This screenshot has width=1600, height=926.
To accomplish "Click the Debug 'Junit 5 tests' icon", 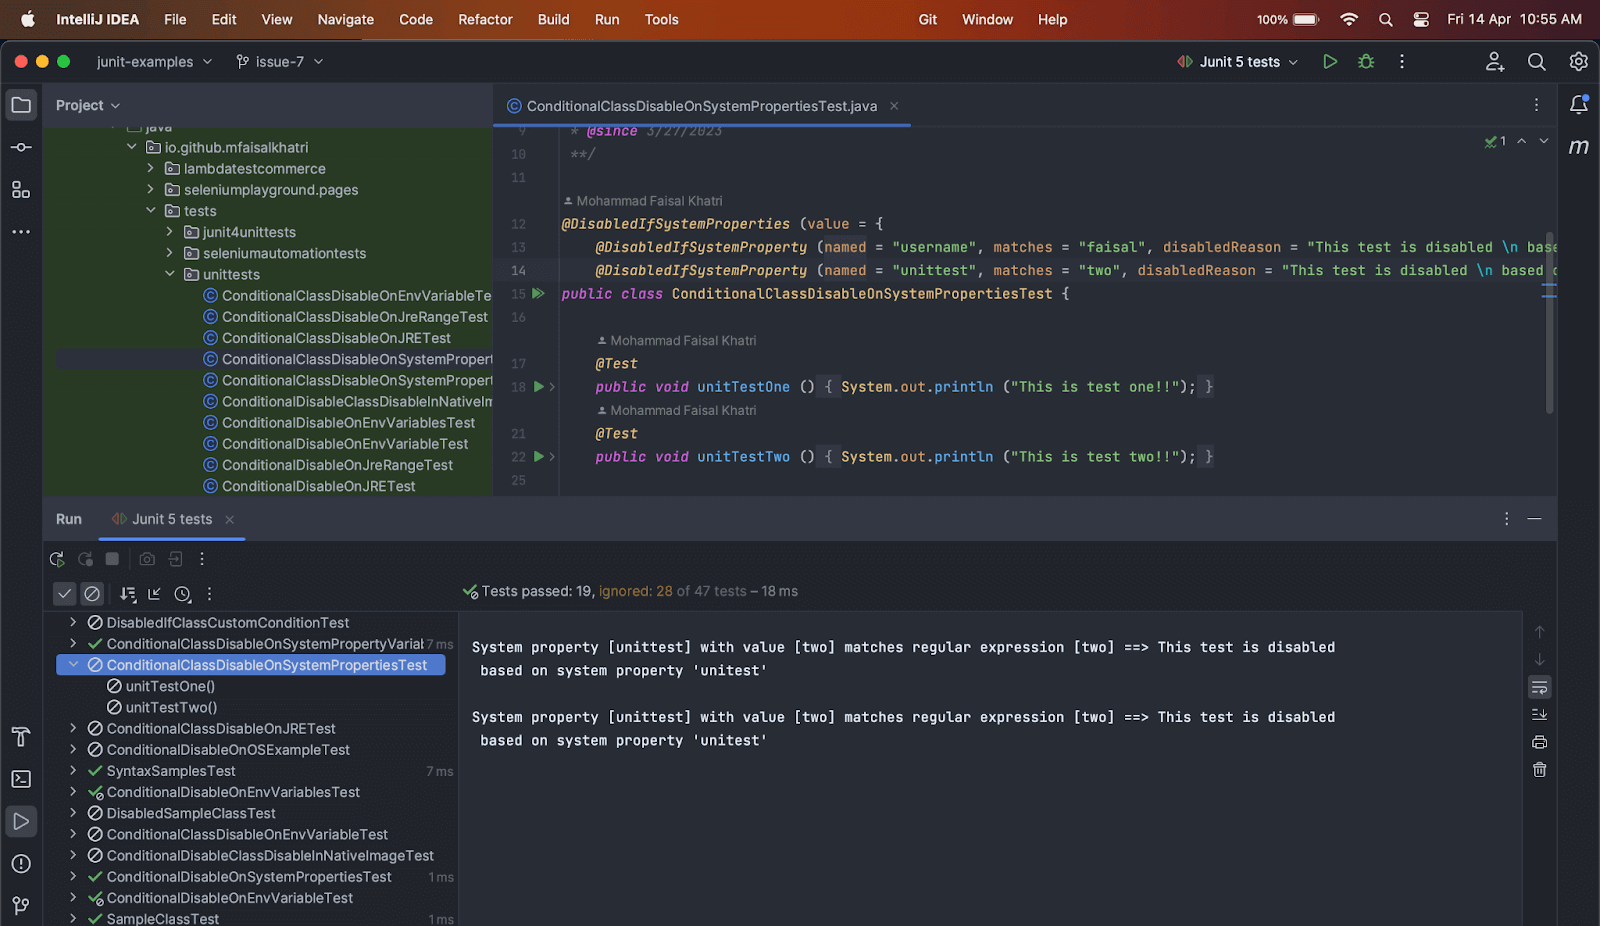I will coord(1366,61).
